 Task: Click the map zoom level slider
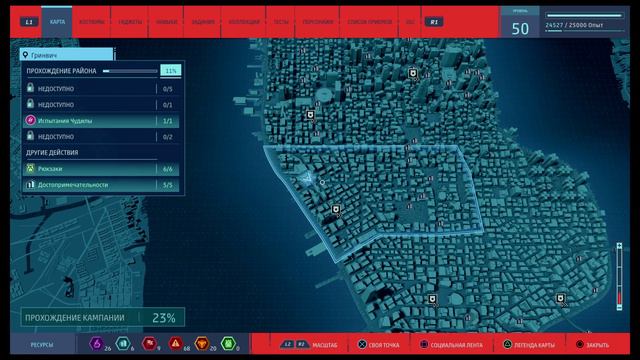click(619, 276)
